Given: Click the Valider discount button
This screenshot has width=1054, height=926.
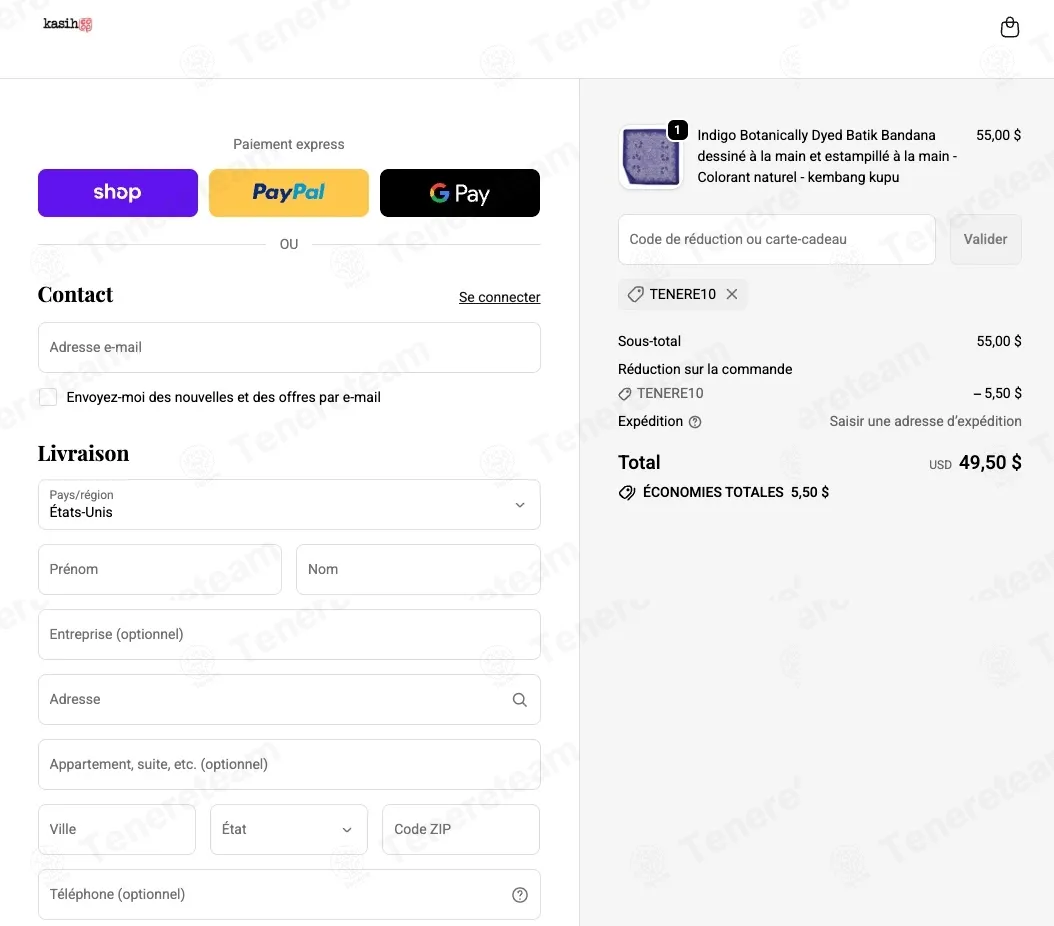Looking at the screenshot, I should [985, 239].
